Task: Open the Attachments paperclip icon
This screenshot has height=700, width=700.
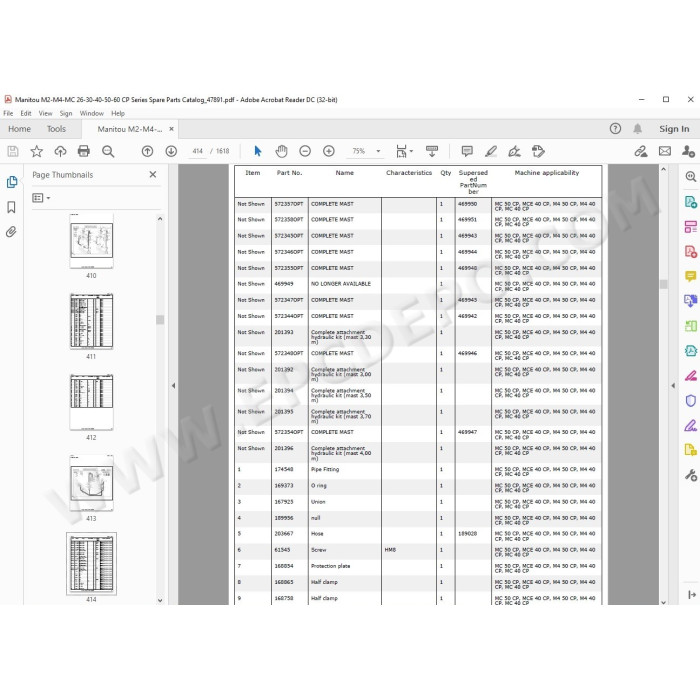Action: [11, 232]
